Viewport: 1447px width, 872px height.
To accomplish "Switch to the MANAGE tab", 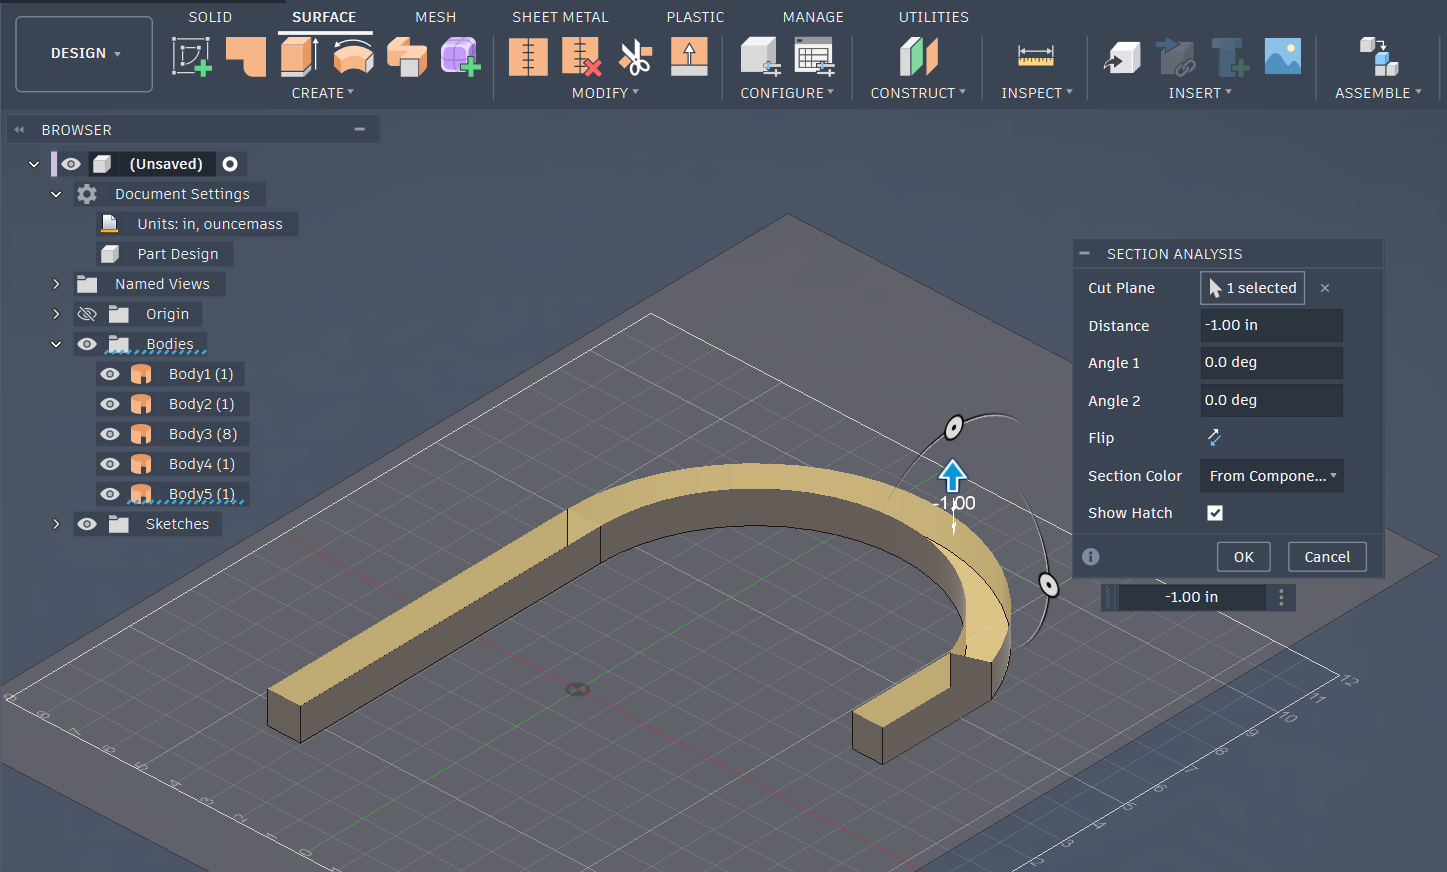I will coord(813,17).
